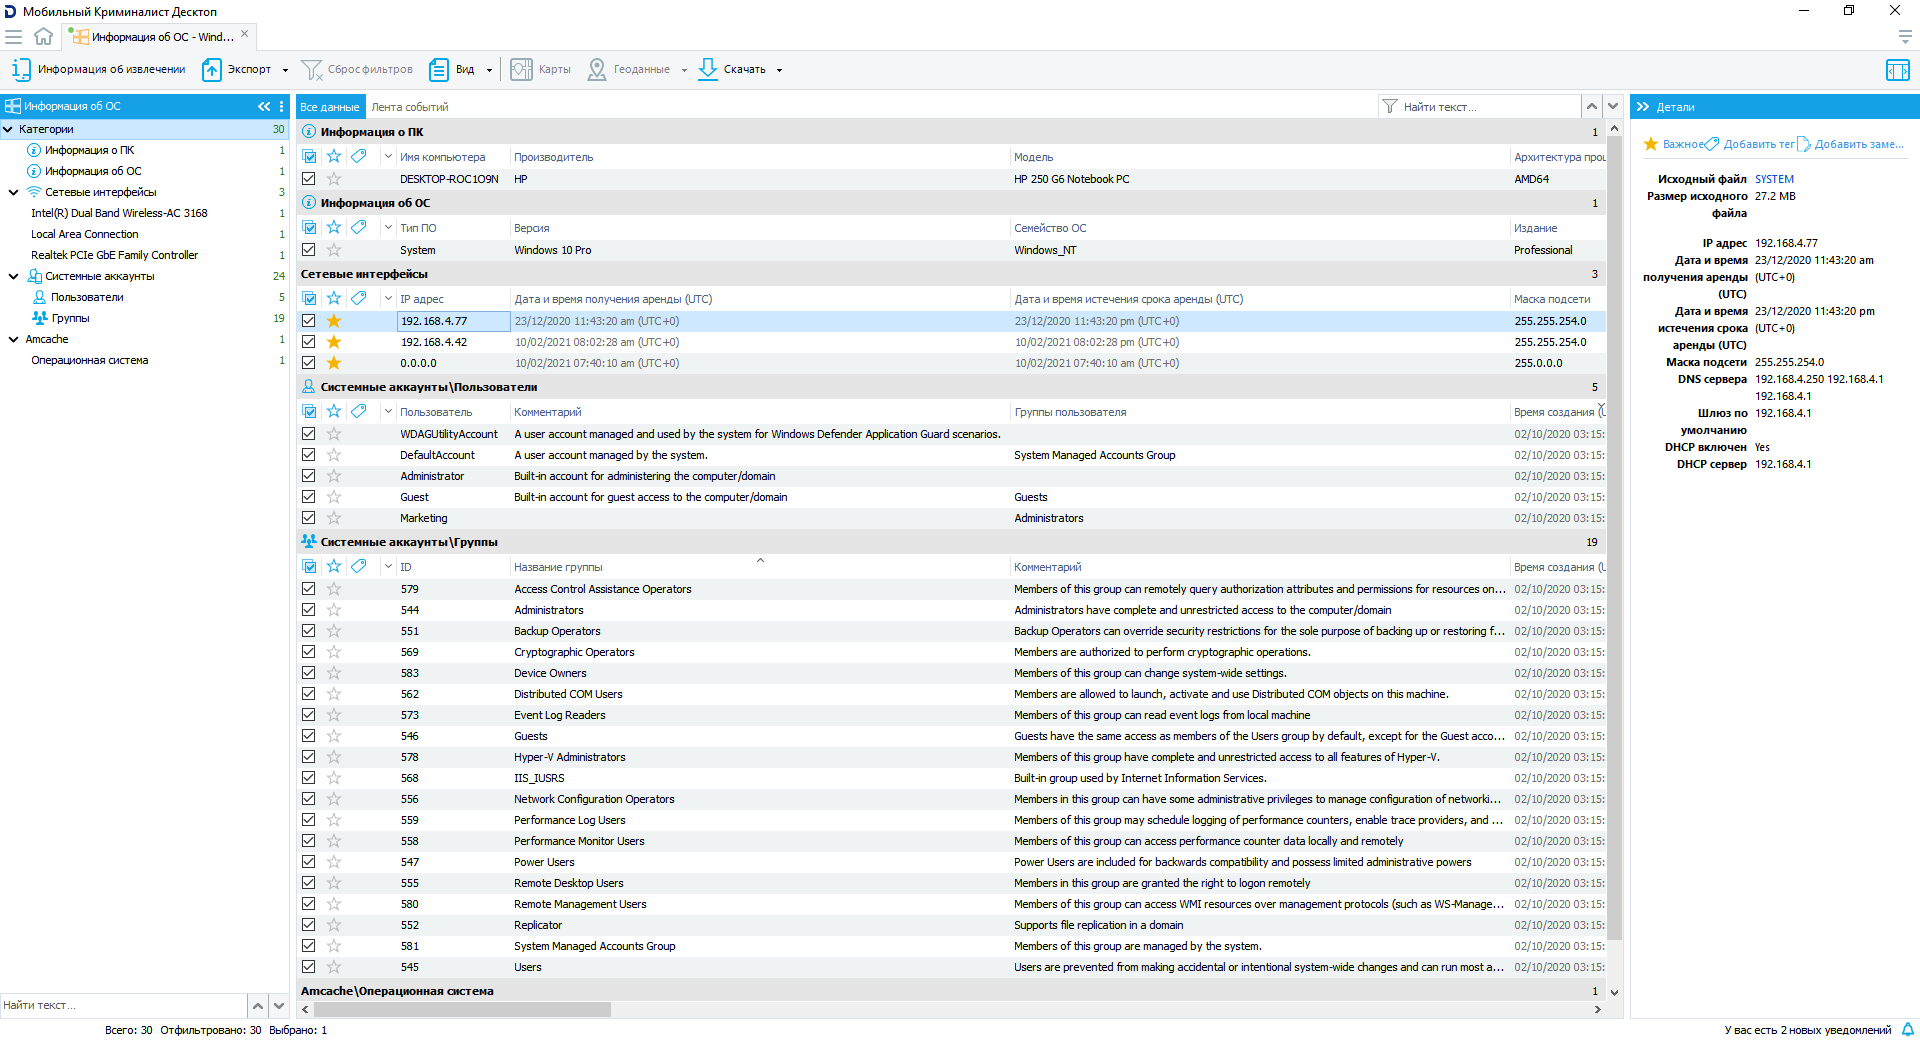Open the Export toolbar icon
Viewport: 1920px width, 1040px height.
coord(212,70)
